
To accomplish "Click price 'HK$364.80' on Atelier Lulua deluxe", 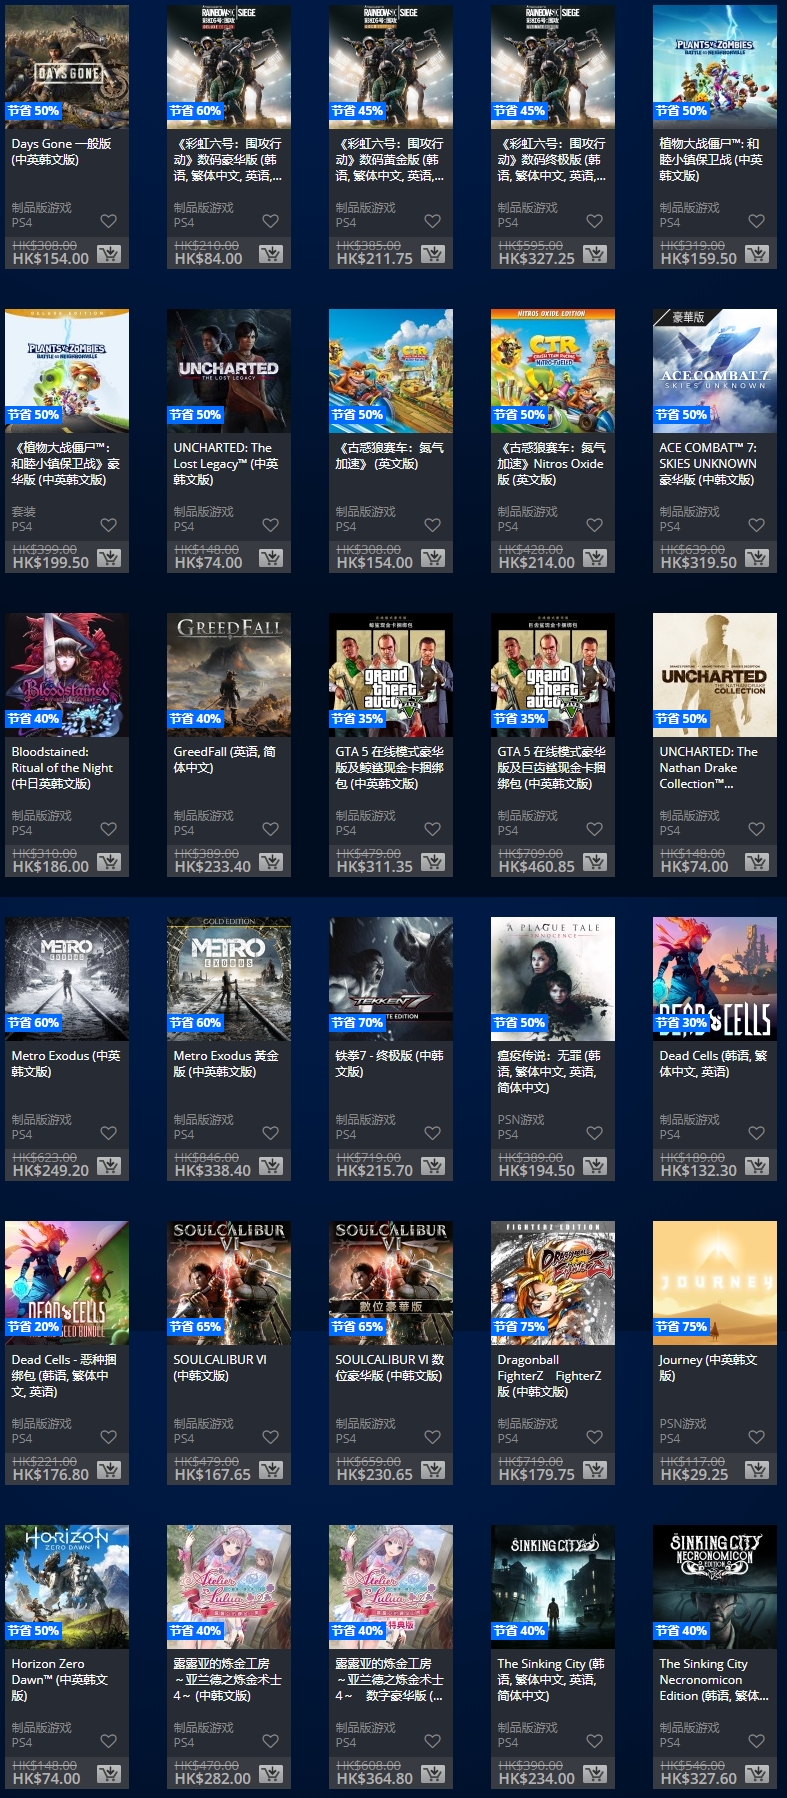I will [x=375, y=1778].
